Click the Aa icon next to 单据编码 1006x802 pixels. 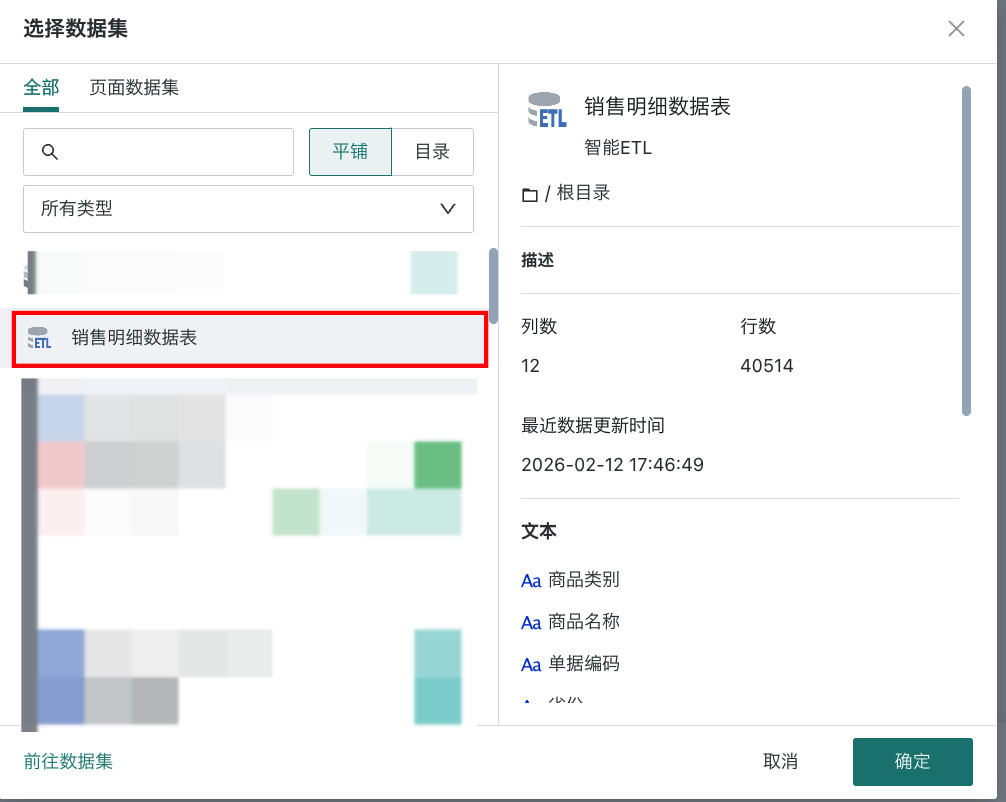pos(531,664)
